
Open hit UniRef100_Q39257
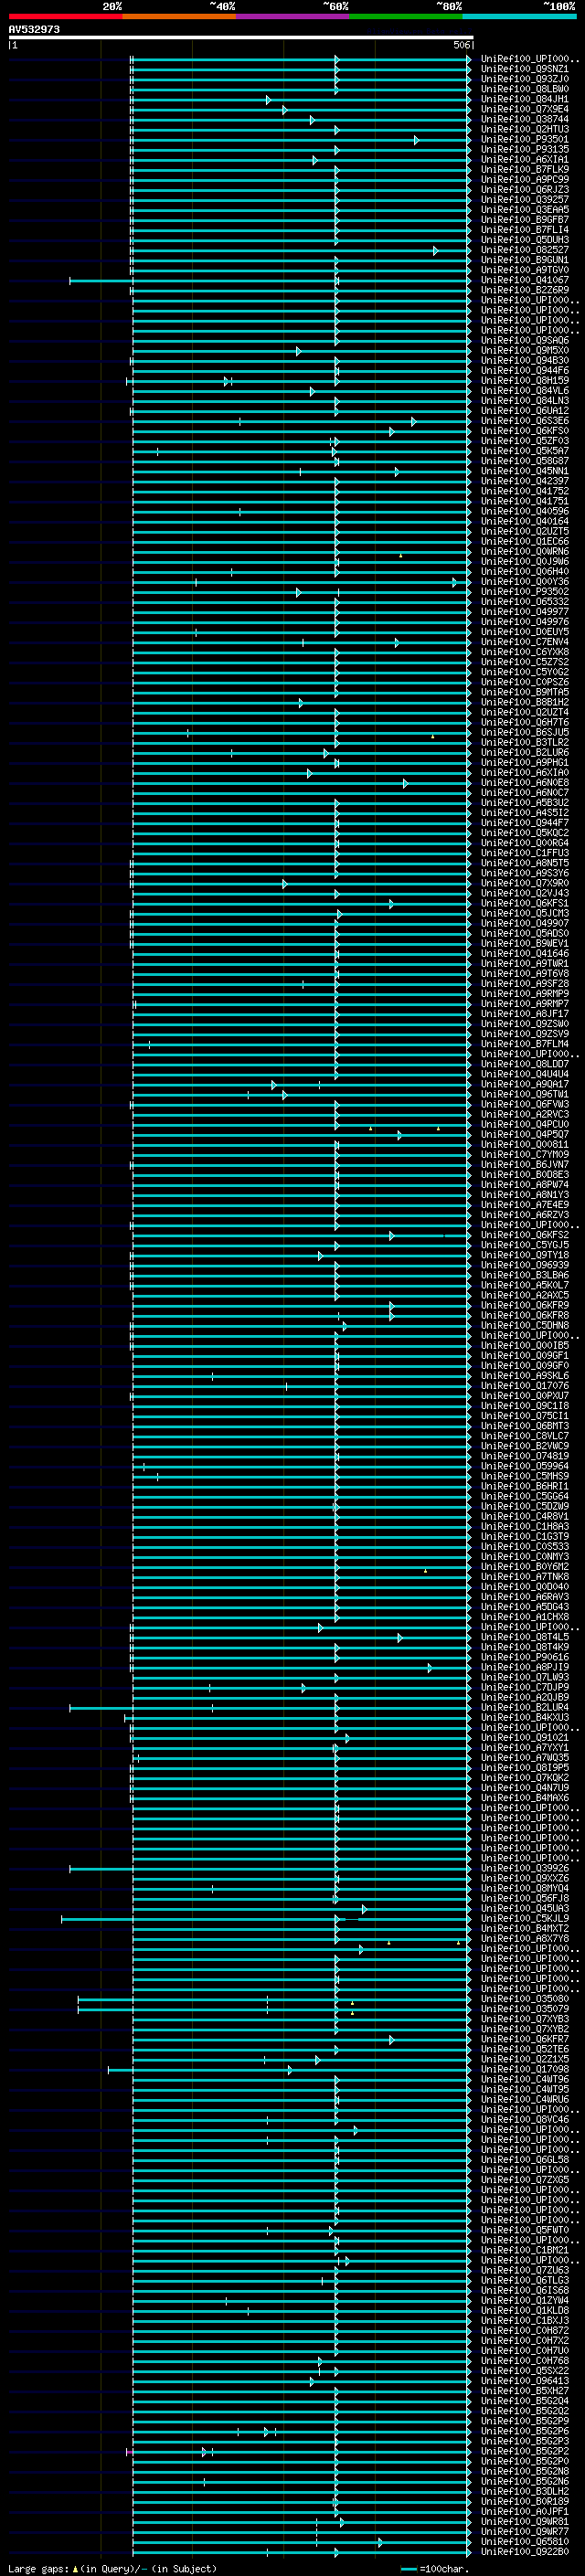[525, 199]
